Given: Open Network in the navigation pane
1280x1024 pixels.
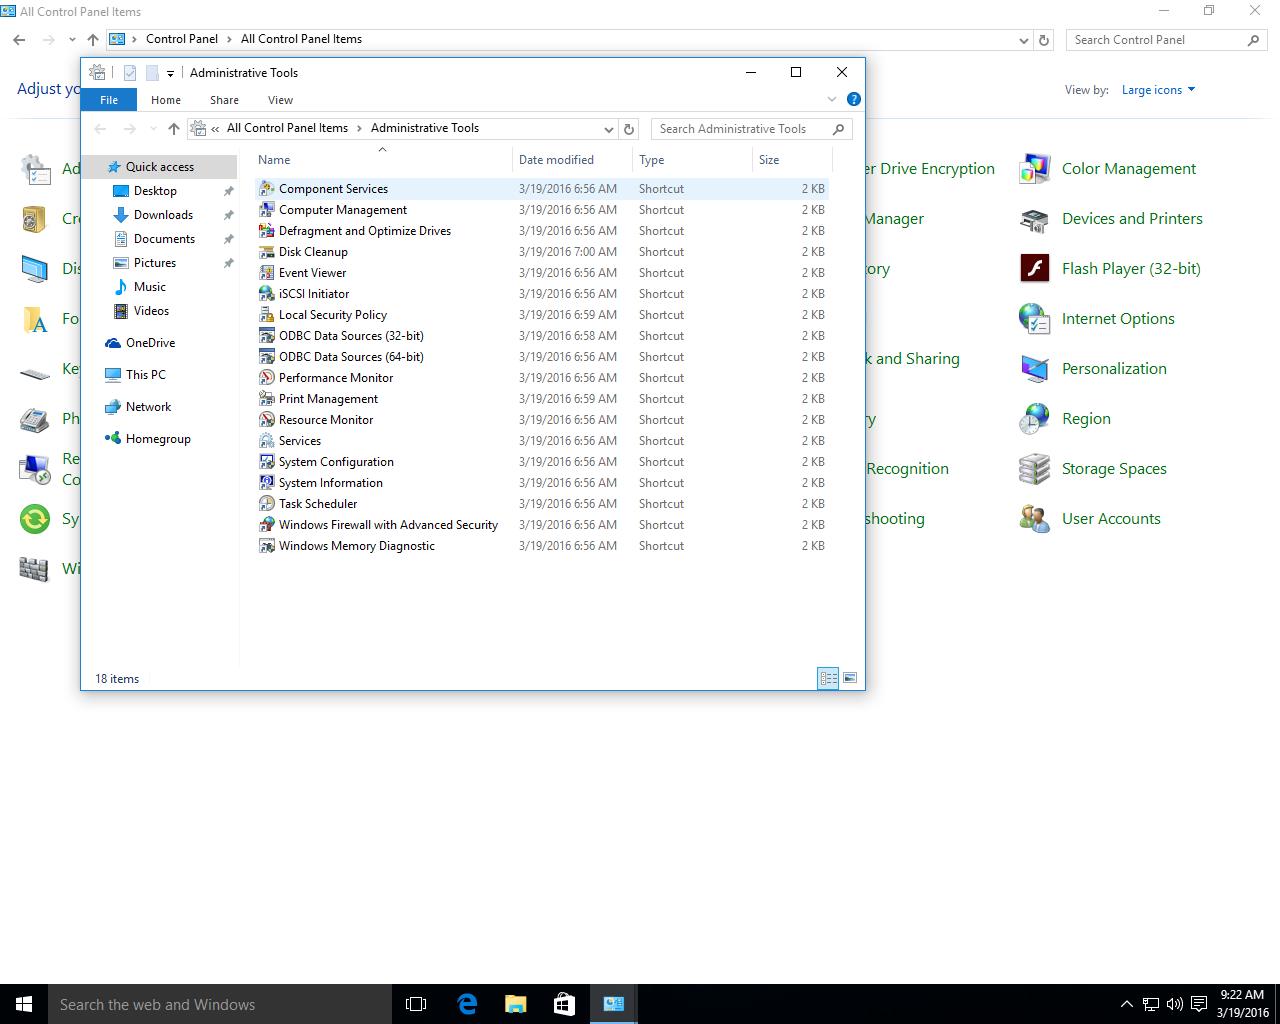Looking at the screenshot, I should [148, 407].
